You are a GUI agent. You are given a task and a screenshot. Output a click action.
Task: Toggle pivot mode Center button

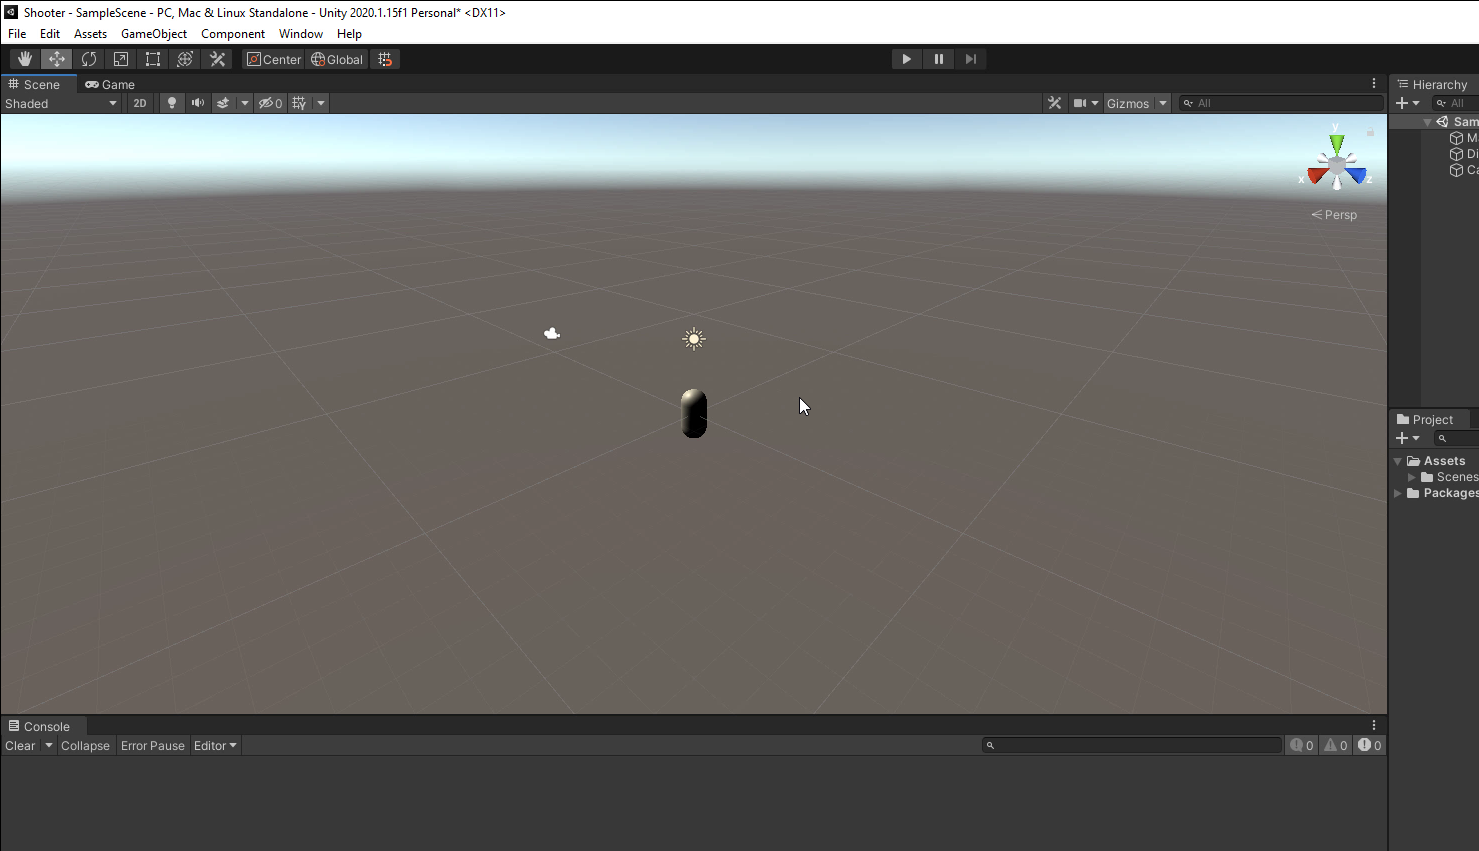[274, 59]
